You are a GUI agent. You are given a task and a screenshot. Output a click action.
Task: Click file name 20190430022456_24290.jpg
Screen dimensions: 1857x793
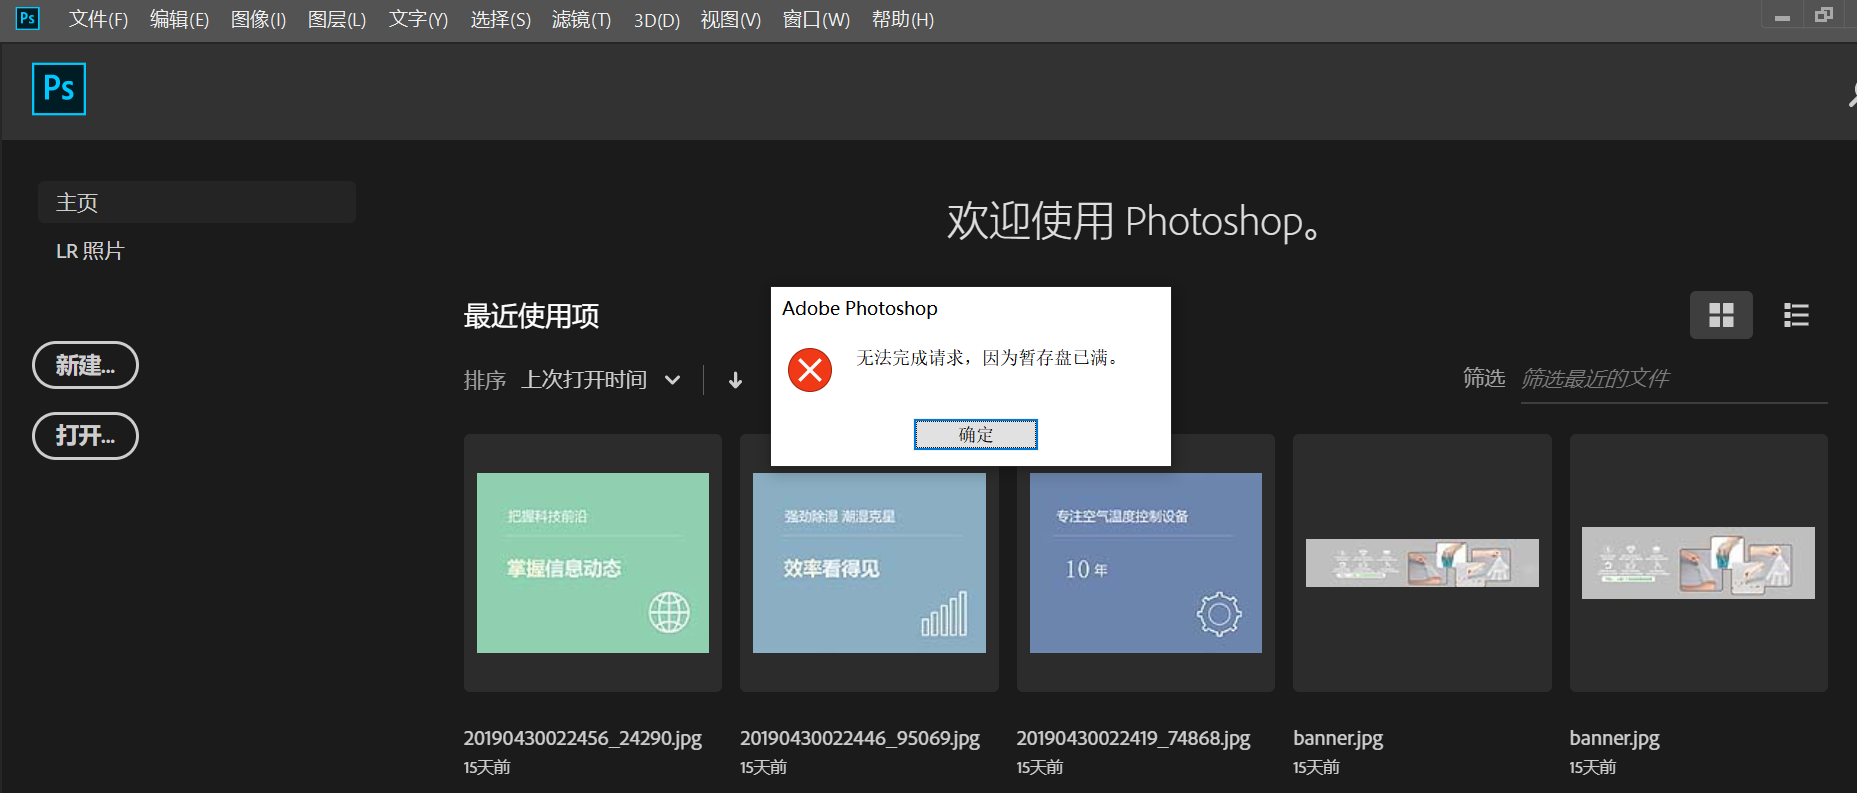pos(582,738)
